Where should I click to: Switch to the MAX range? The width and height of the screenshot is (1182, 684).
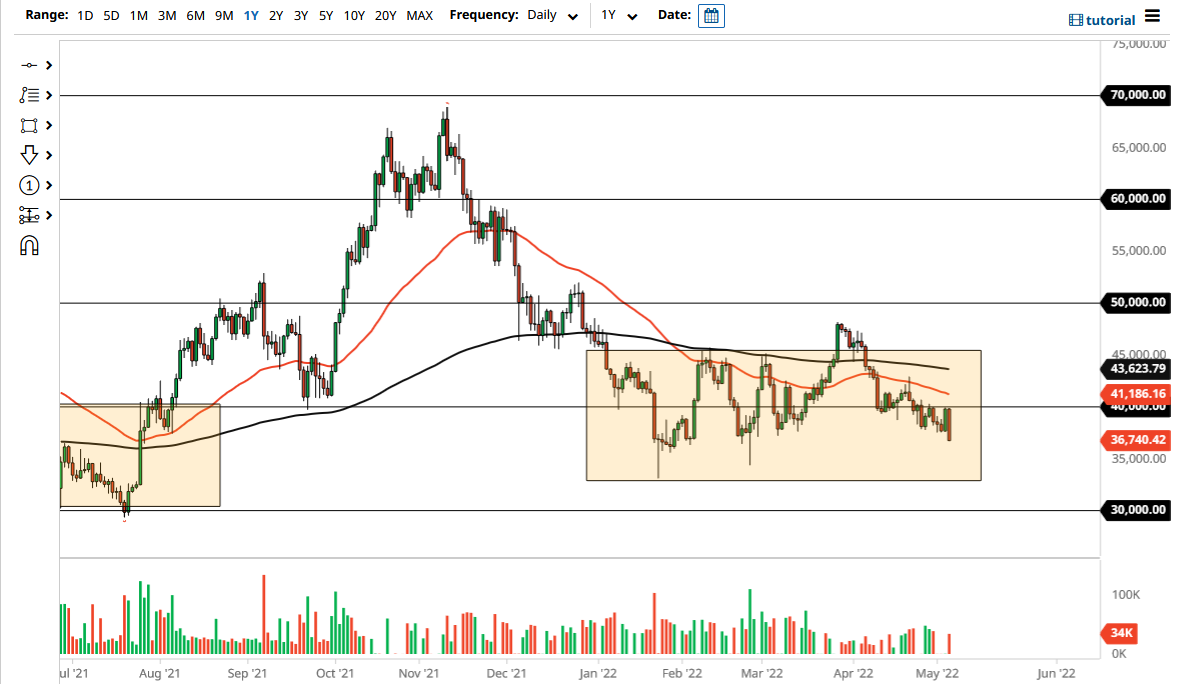click(419, 16)
